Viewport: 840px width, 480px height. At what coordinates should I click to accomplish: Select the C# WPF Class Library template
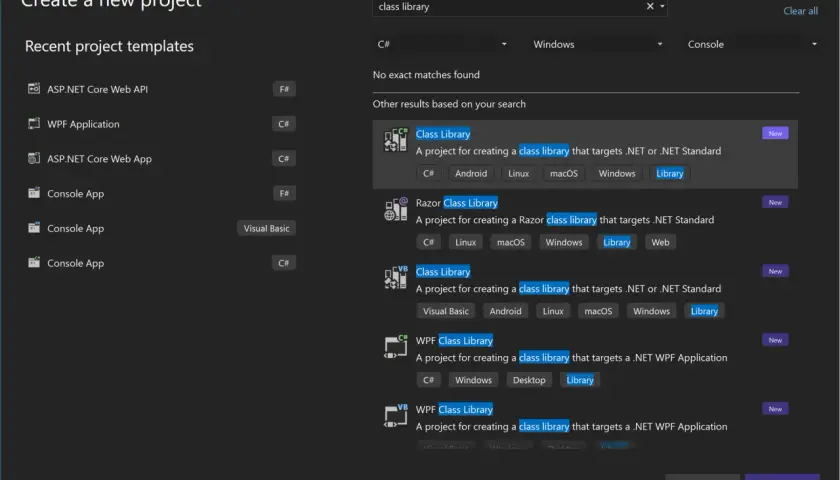[585, 361]
